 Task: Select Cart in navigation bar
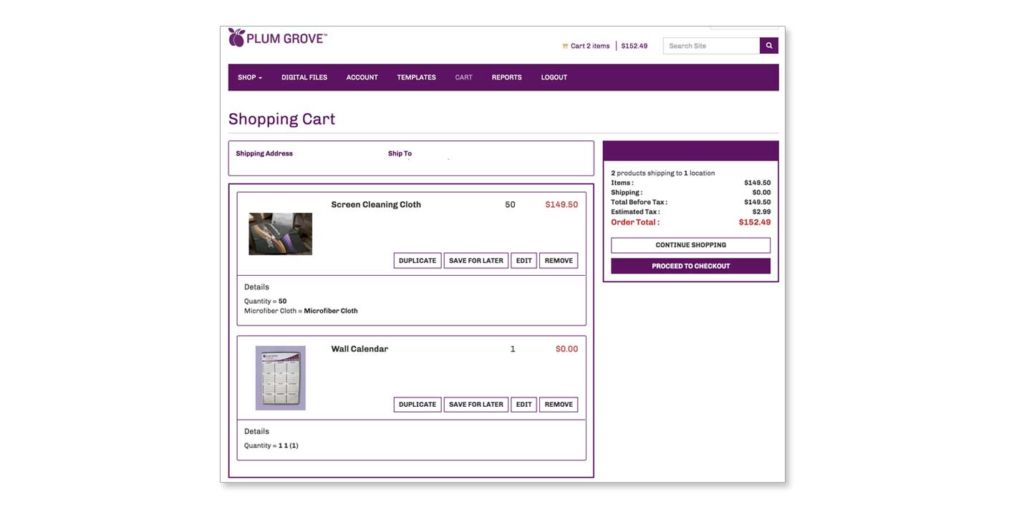click(464, 78)
